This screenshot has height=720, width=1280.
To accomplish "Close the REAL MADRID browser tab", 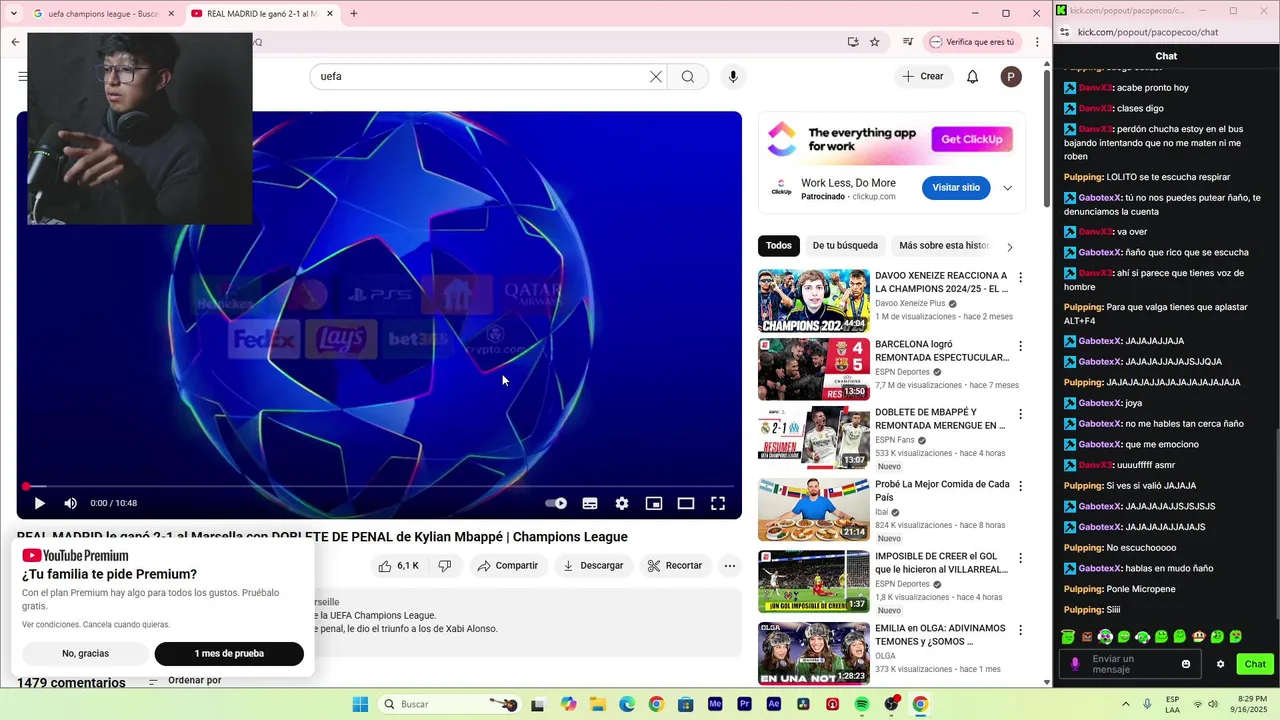I will point(330,14).
